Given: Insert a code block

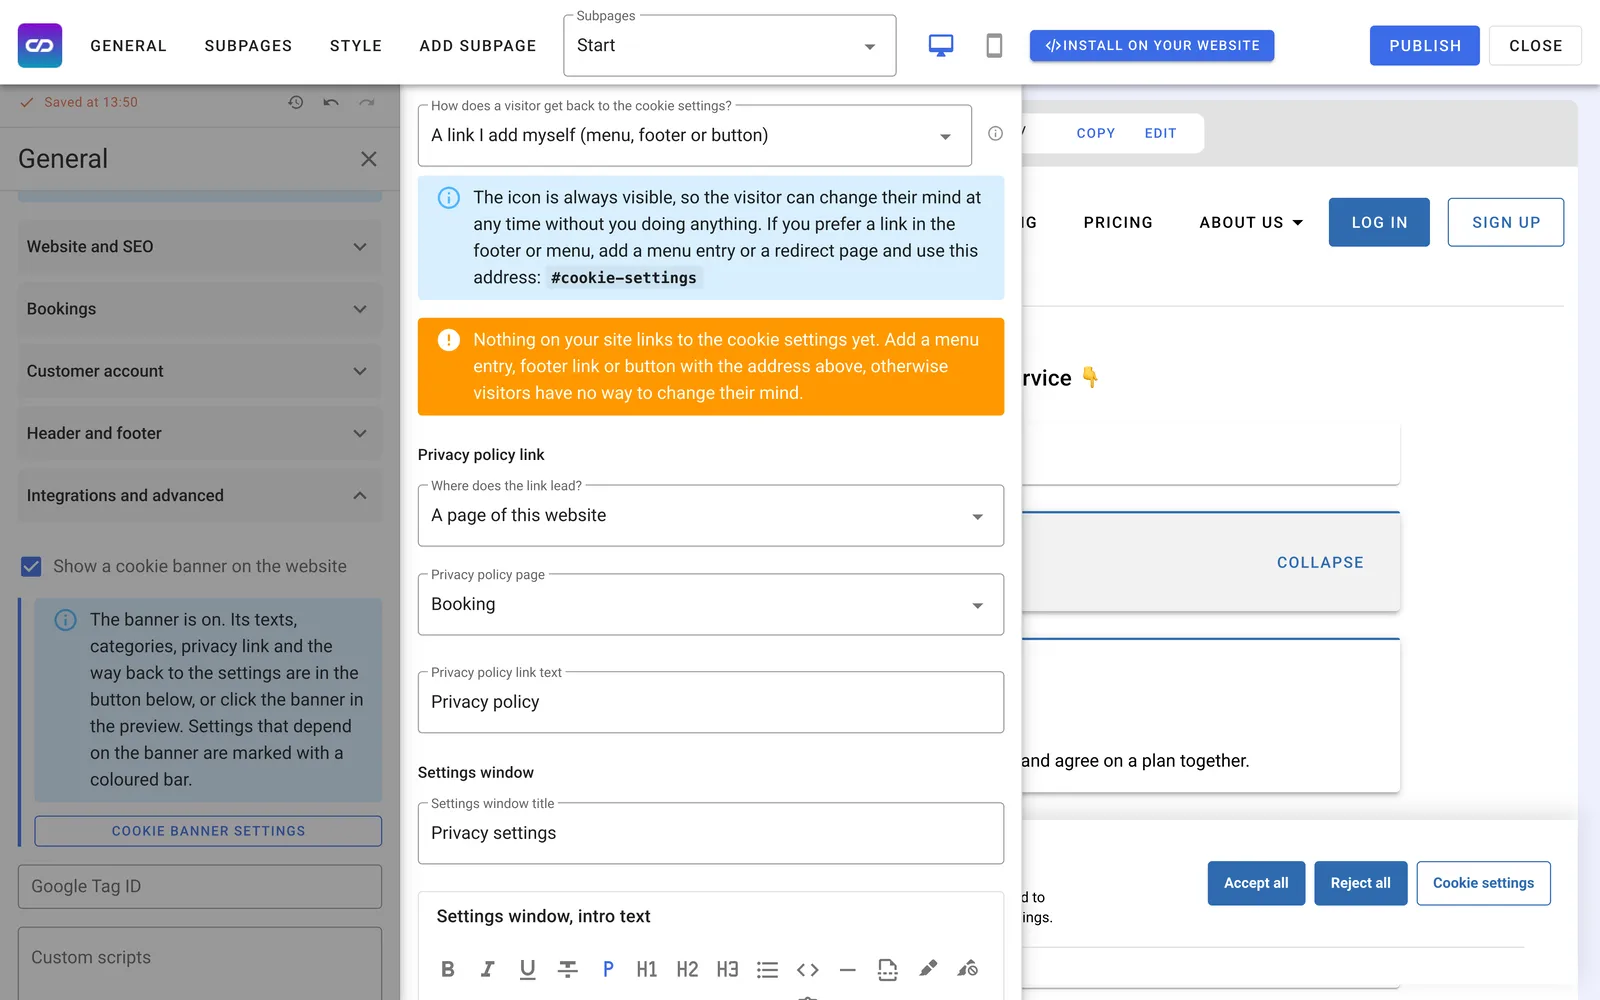Looking at the screenshot, I should [x=808, y=969].
